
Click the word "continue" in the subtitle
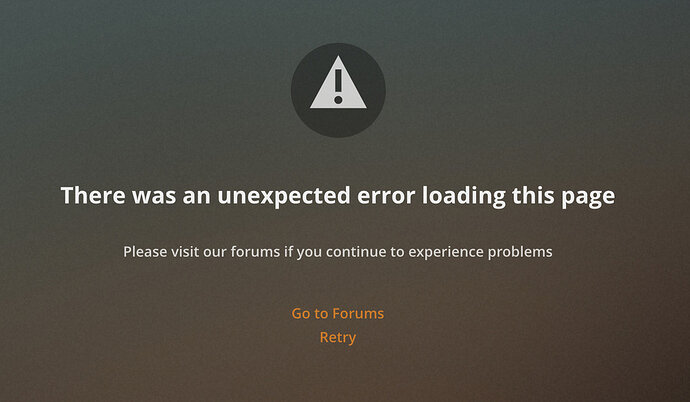pos(356,252)
